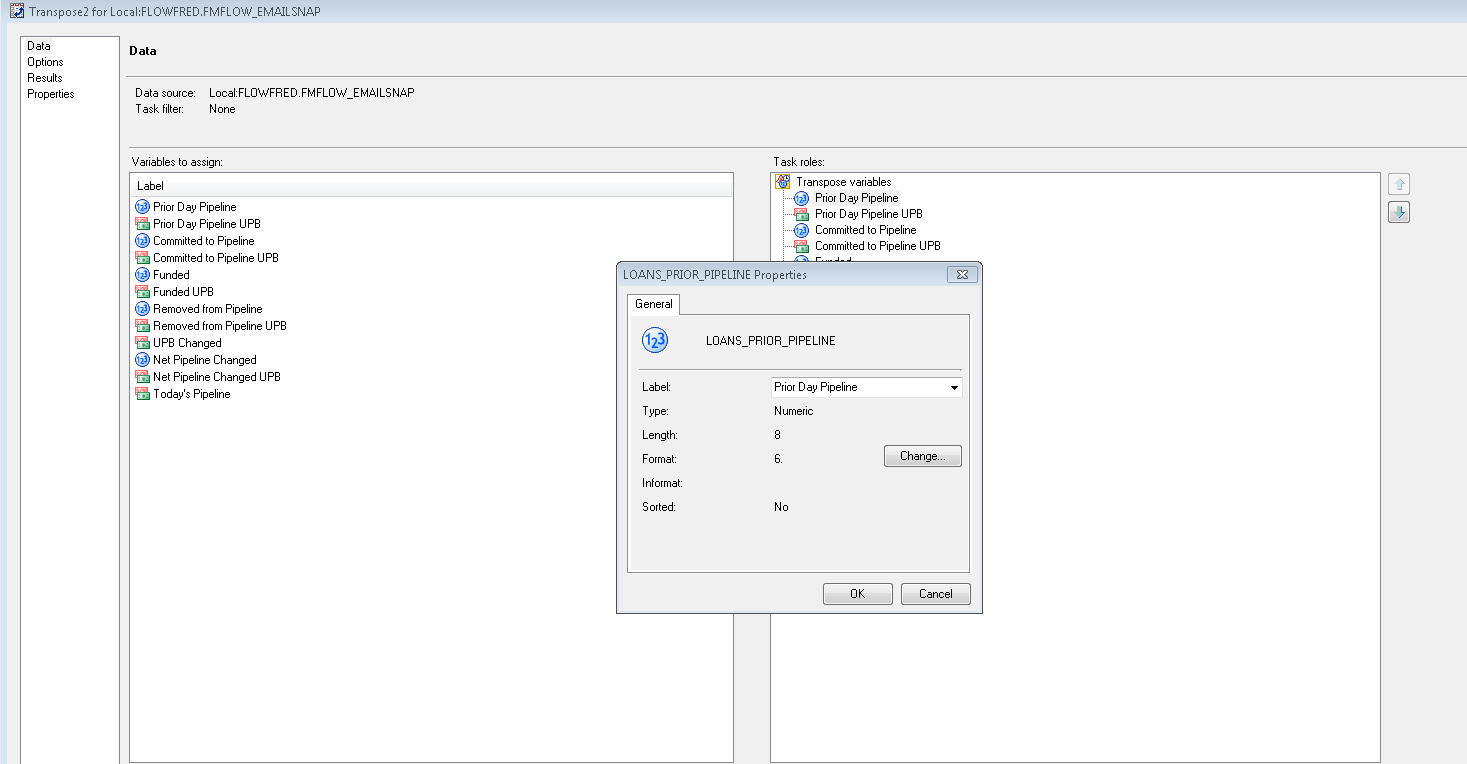Switch to the General tab
Viewport: 1467px width, 764px height.
[x=653, y=304]
